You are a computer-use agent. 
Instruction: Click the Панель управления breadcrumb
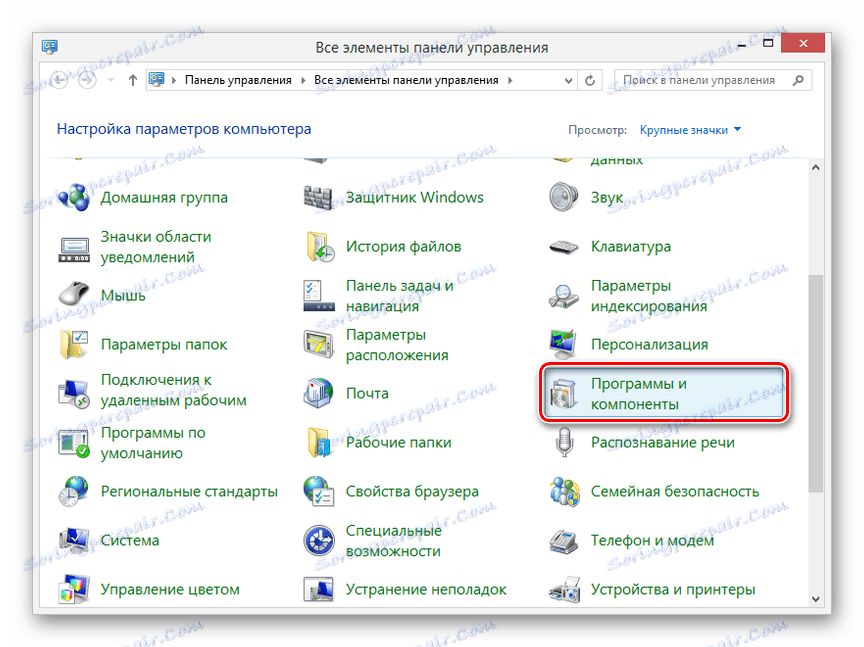click(x=238, y=80)
